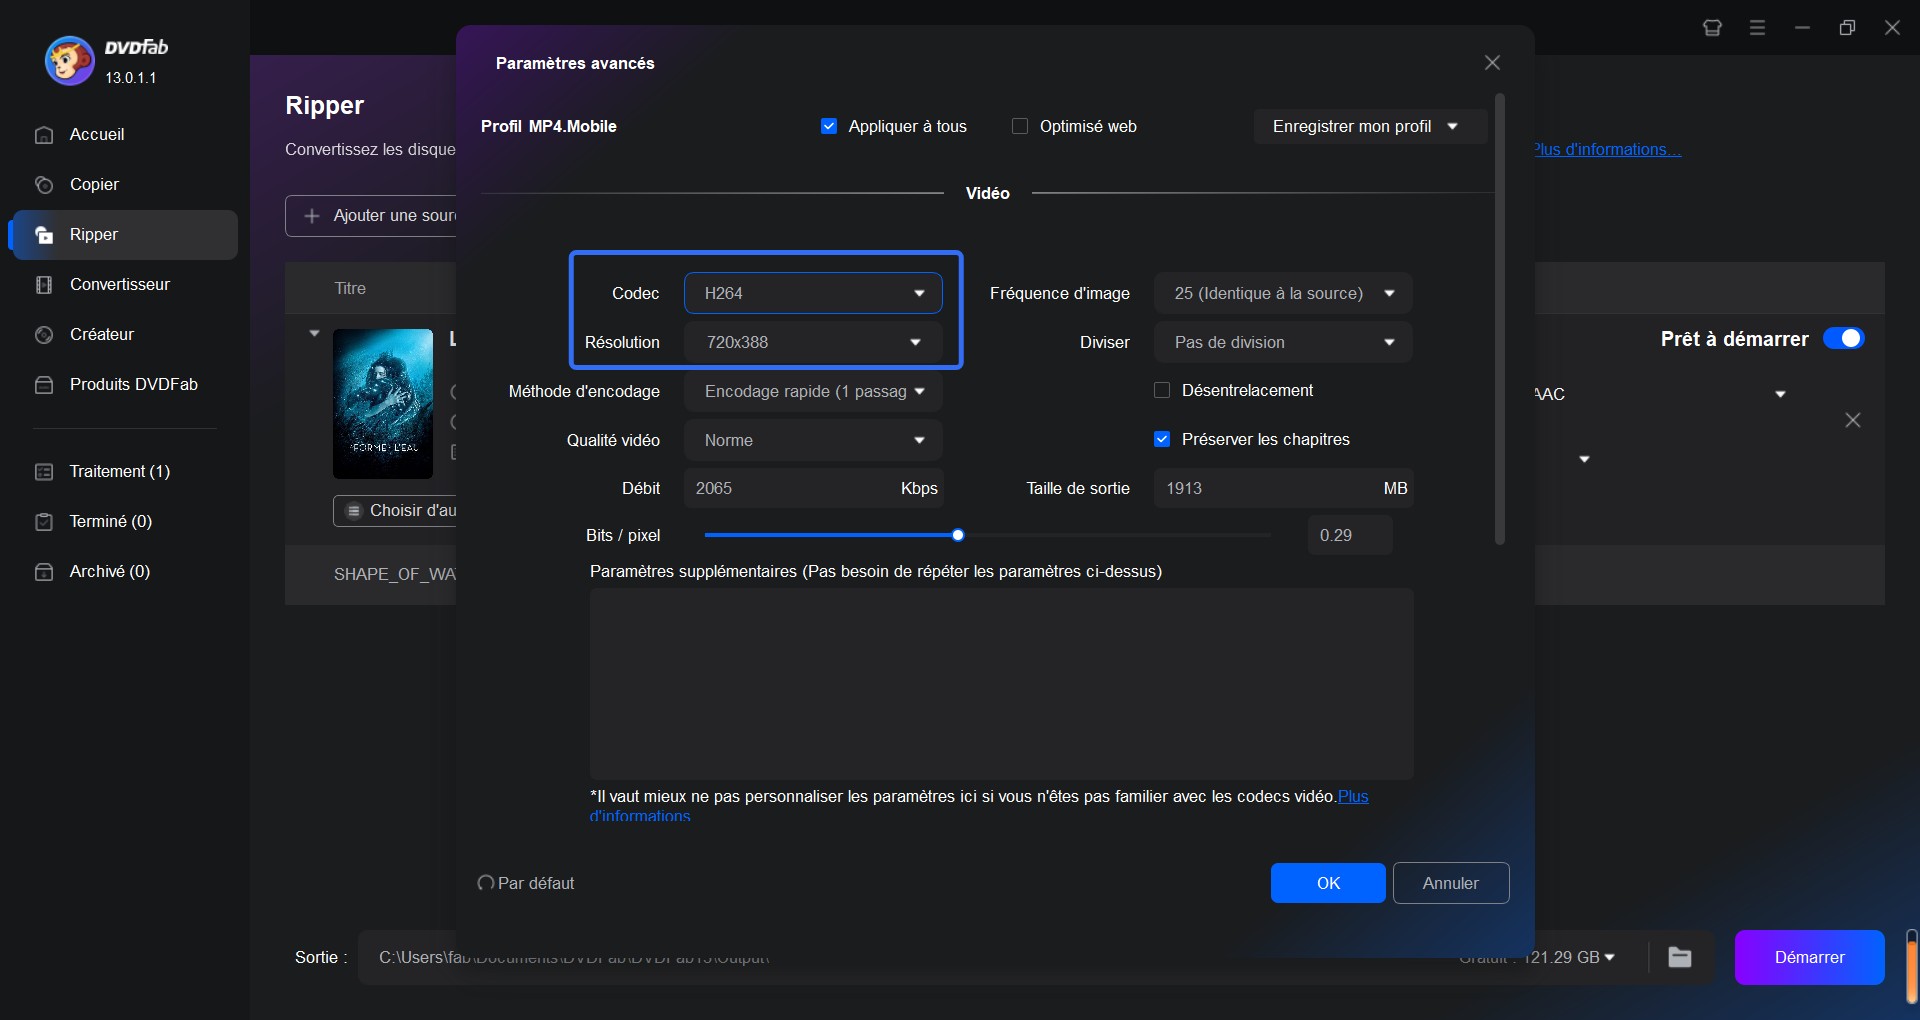Open the Fréquence d'image dropdown

1283,293
